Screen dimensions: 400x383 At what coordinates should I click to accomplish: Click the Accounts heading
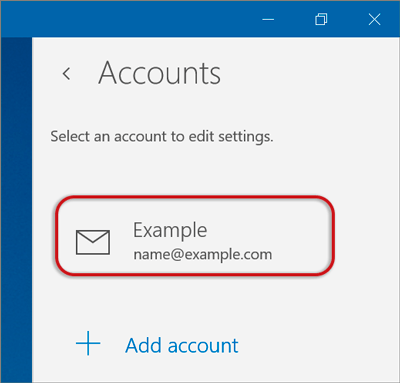click(160, 73)
